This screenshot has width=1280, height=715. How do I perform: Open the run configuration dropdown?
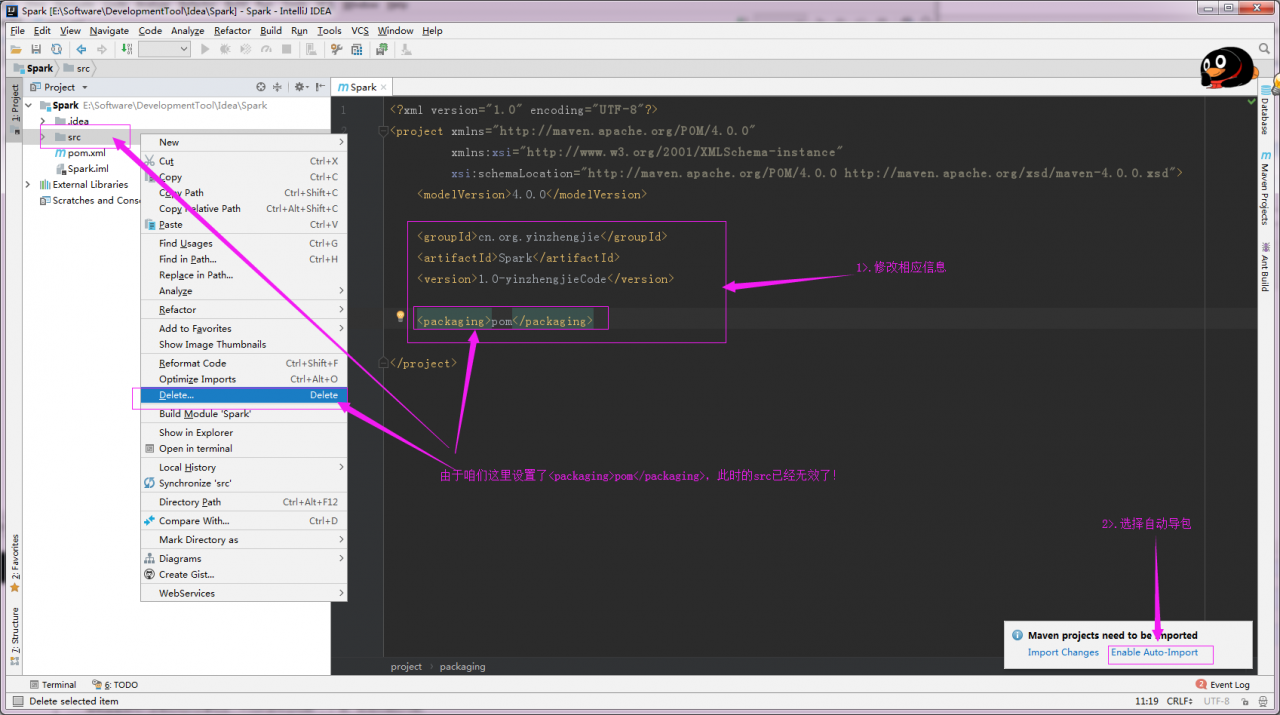[x=164, y=49]
